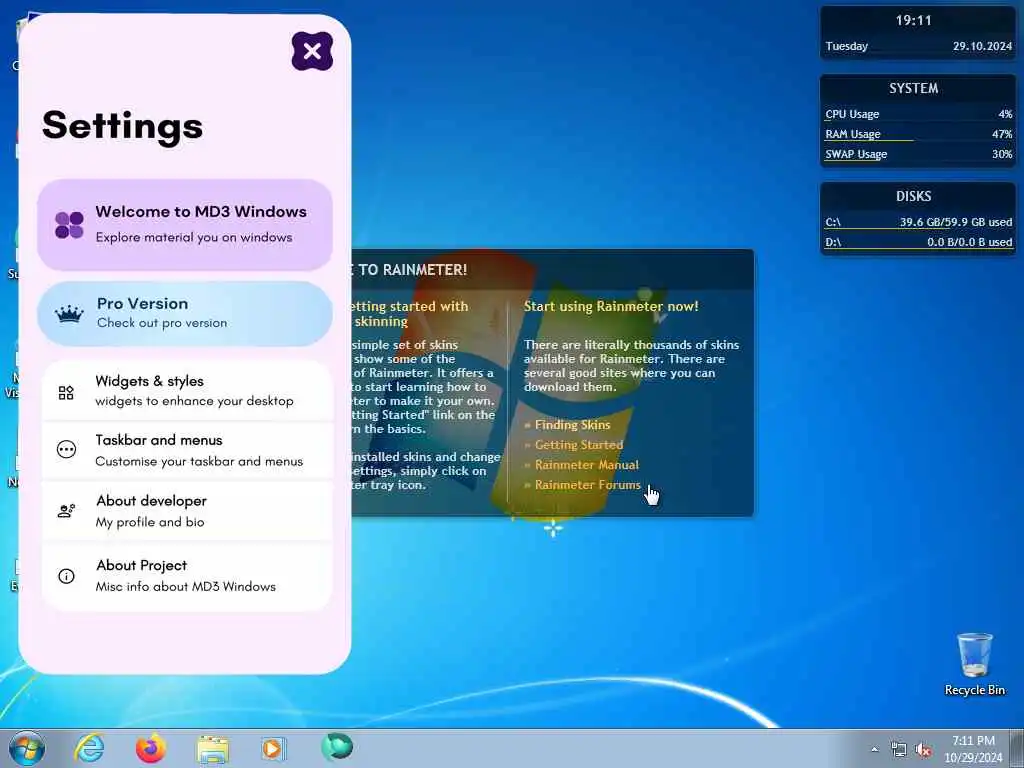Click the three-dot circle Taskbar icon
The height and width of the screenshot is (768, 1024).
click(x=66, y=449)
